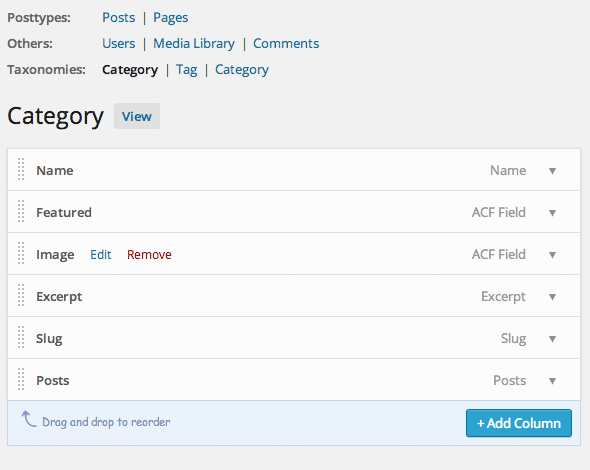Click the Add Column button
This screenshot has width=590, height=470.
click(519, 423)
